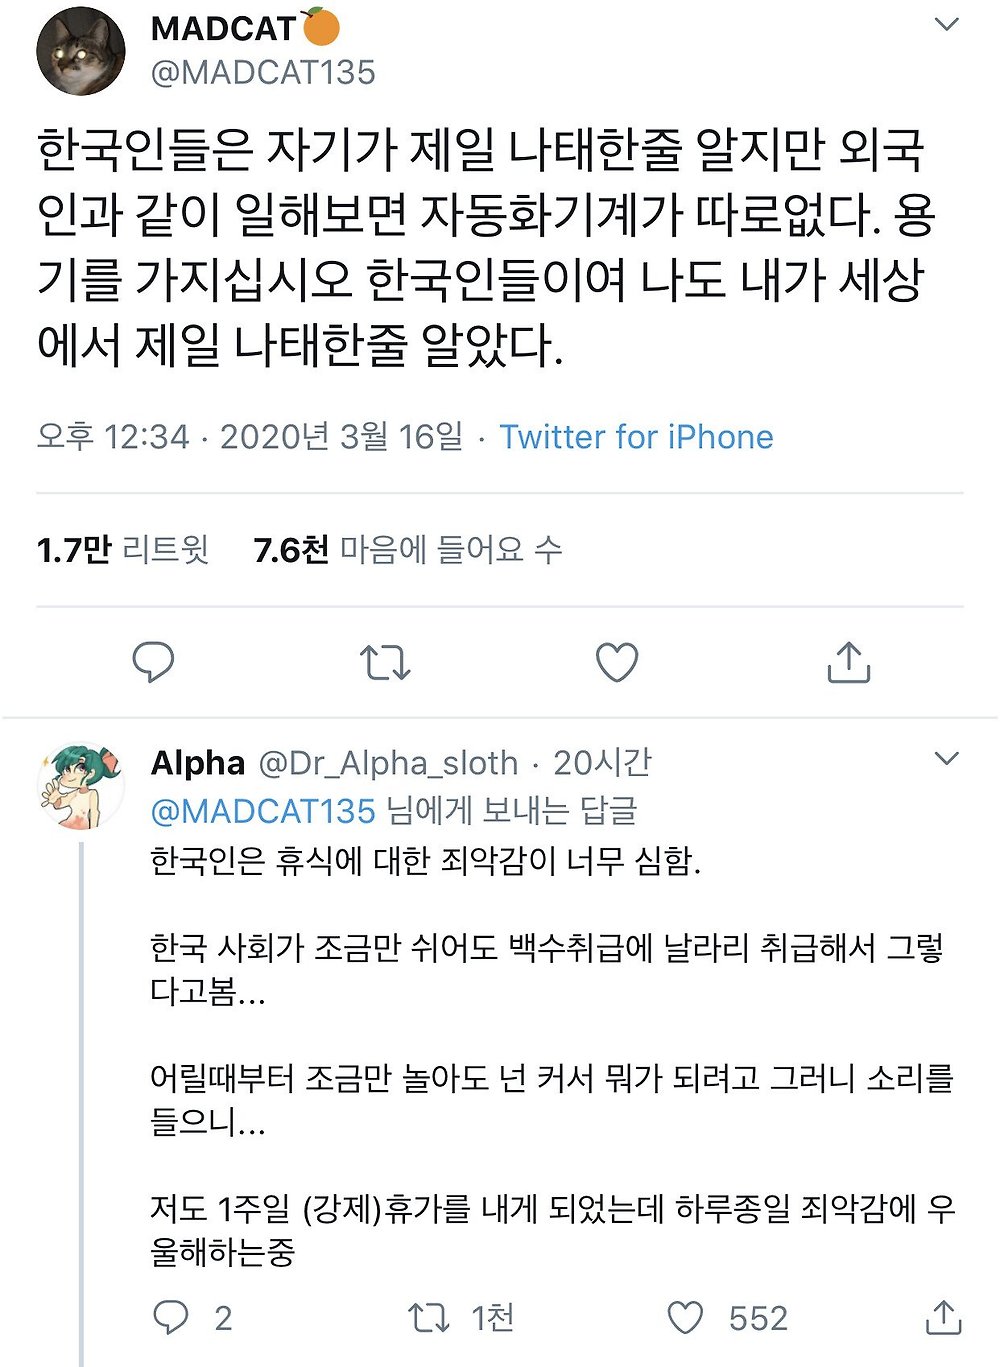View the 1.7만 retweets list
The width and height of the screenshot is (1000, 1367).
(x=122, y=549)
